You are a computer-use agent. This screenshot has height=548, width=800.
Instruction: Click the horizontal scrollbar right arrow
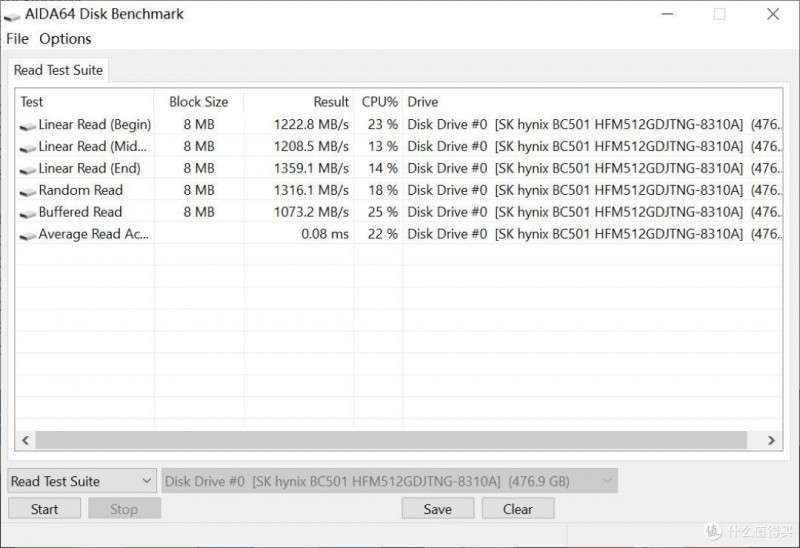(x=771, y=440)
